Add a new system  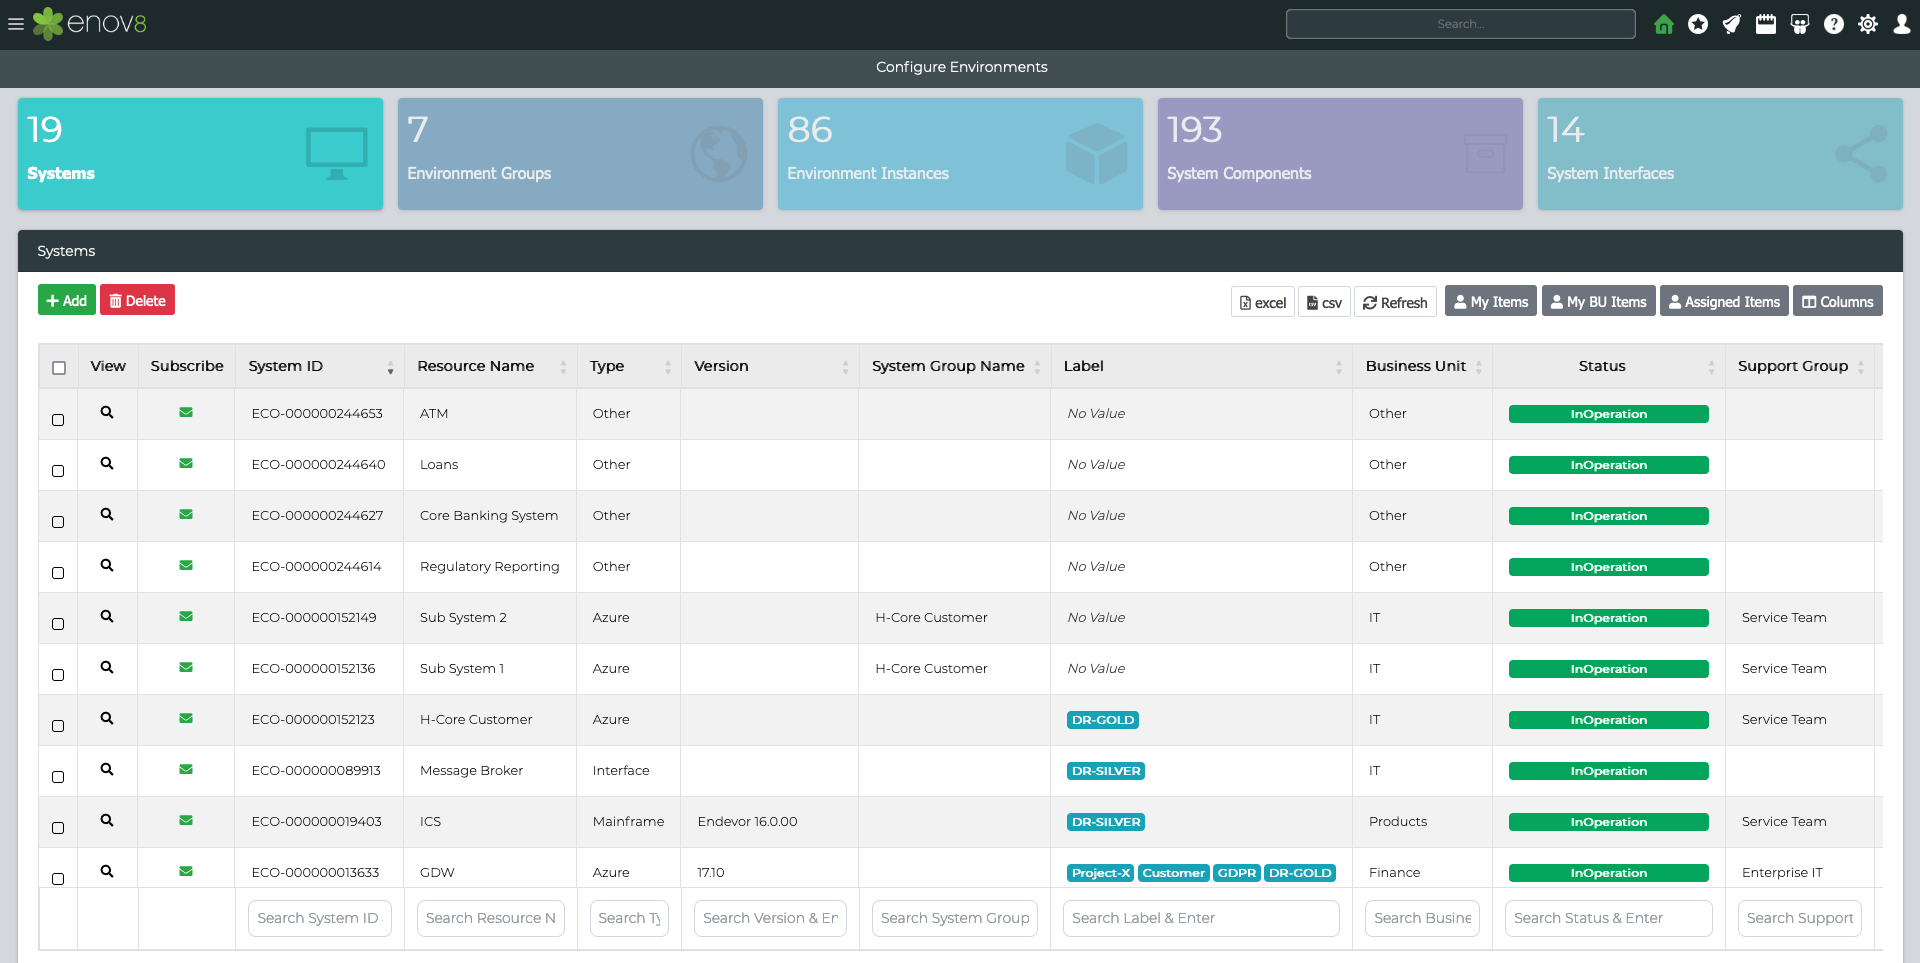coord(67,300)
